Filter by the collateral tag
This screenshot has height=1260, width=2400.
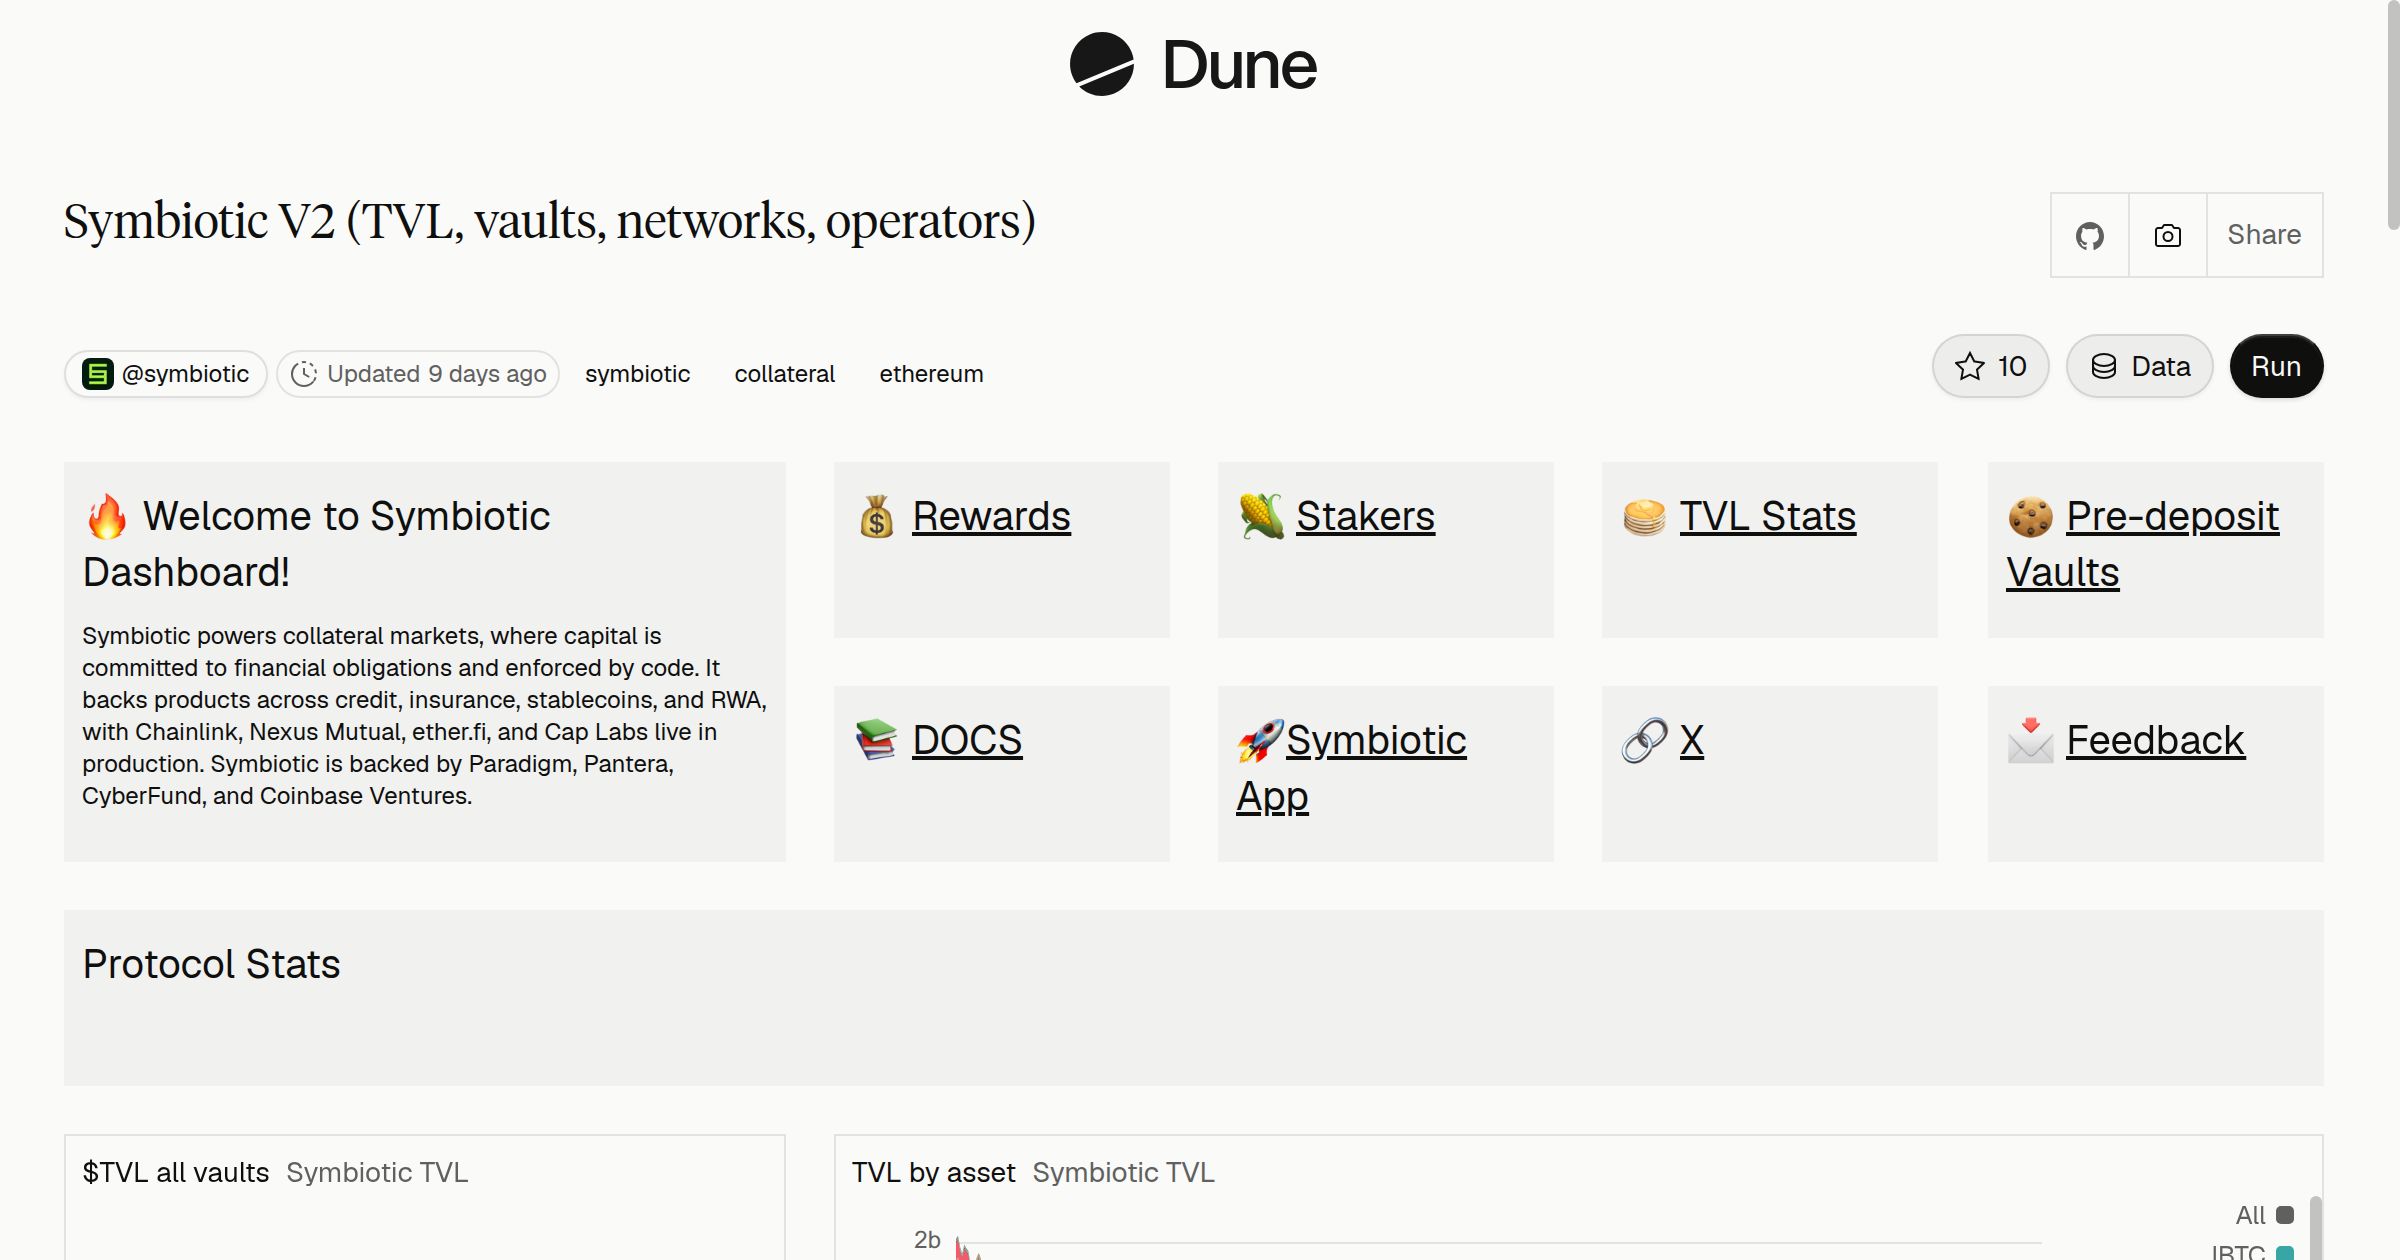[784, 374]
